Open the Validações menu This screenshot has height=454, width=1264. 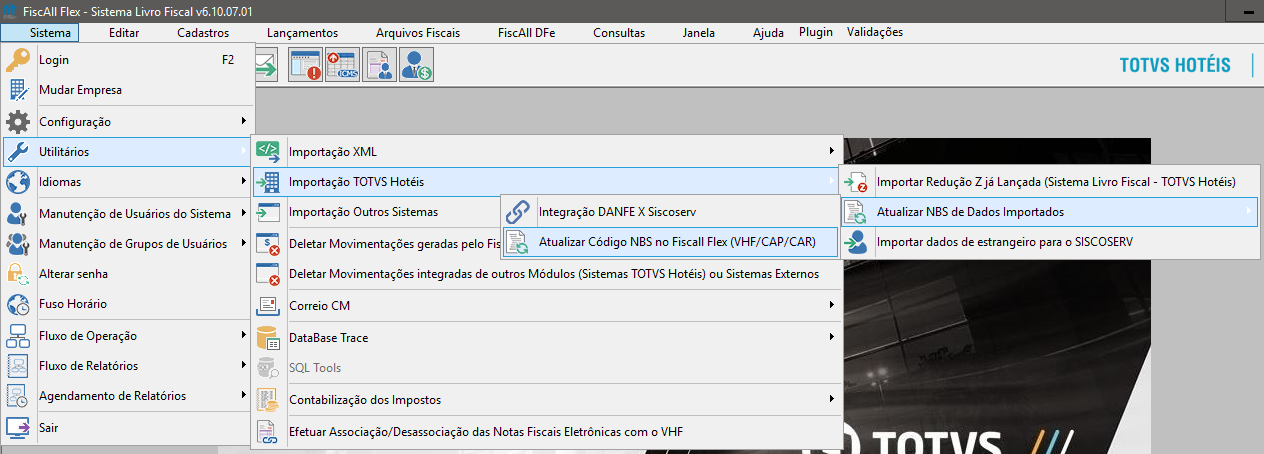pyautogui.click(x=875, y=32)
